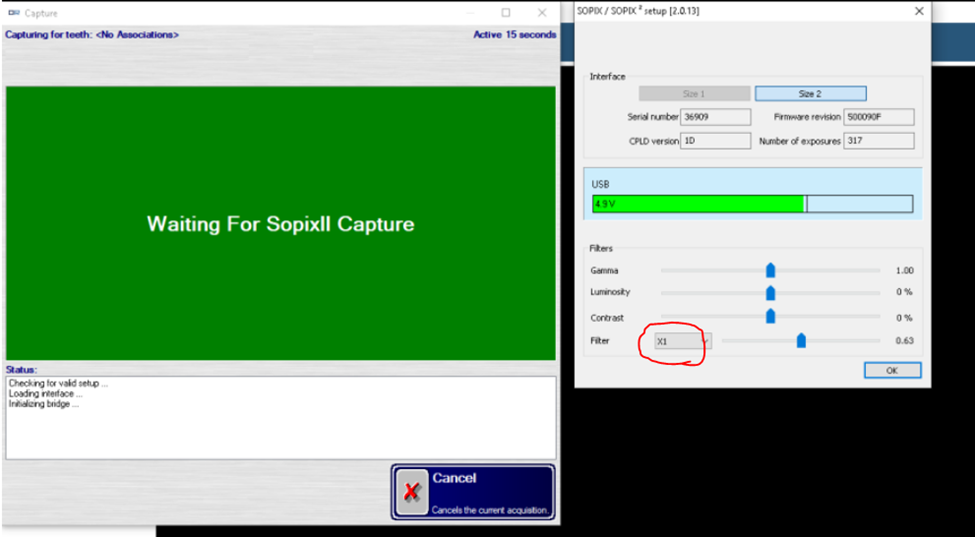Click the Luminosity value 0 %
Image resolution: width=975 pixels, height=537 pixels.
905,292
